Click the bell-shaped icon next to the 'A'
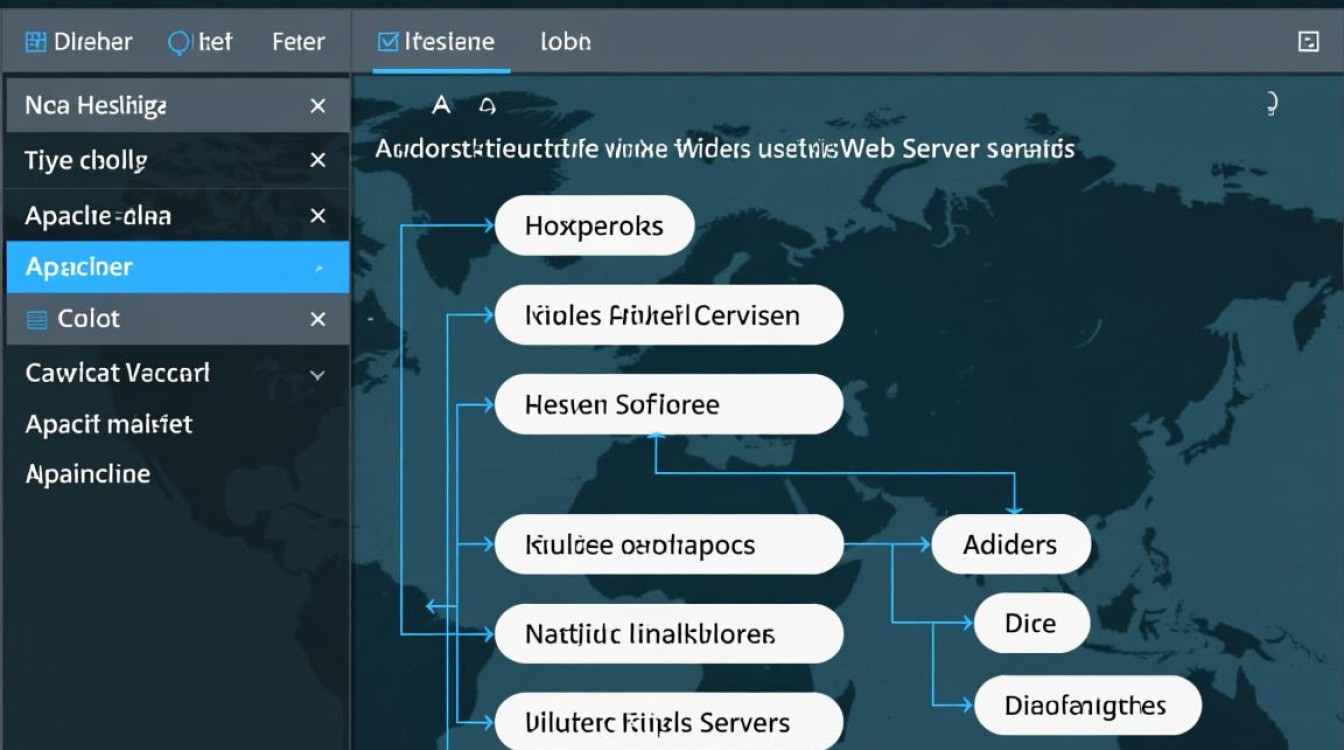 pos(487,105)
